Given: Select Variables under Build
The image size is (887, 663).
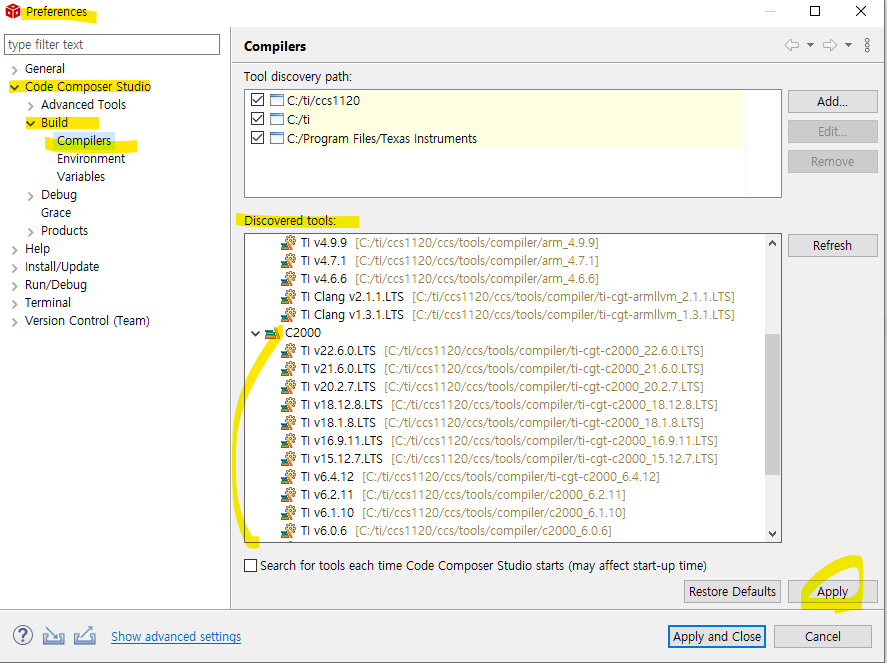Looking at the screenshot, I should point(81,176).
